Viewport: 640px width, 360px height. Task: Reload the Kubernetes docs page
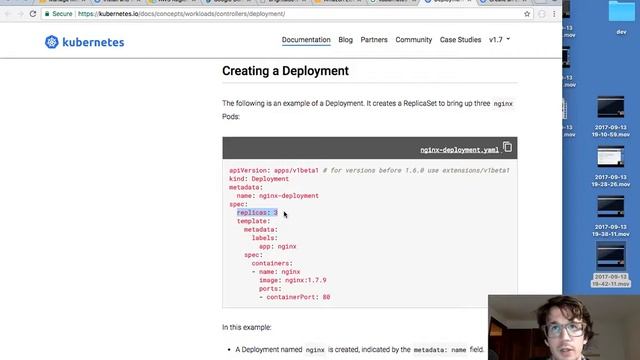pos(33,14)
